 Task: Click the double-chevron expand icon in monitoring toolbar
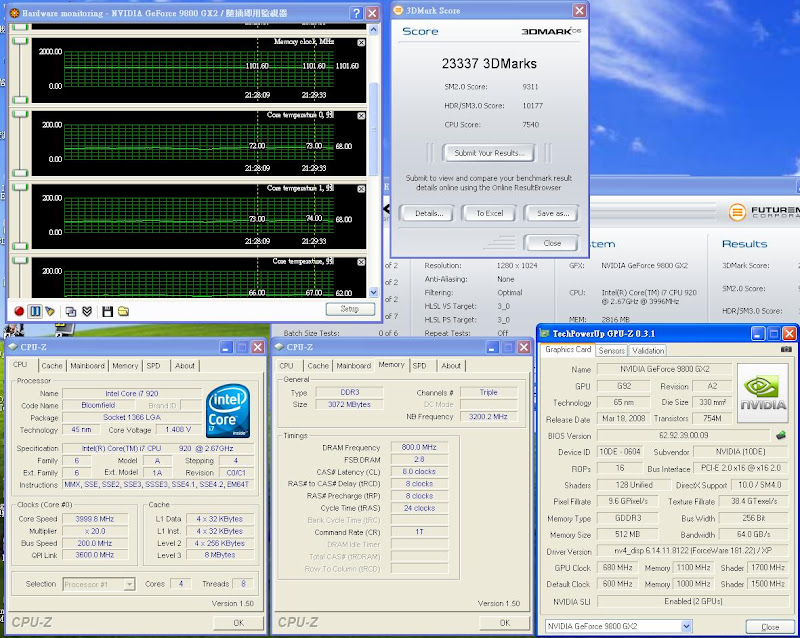tap(87, 311)
